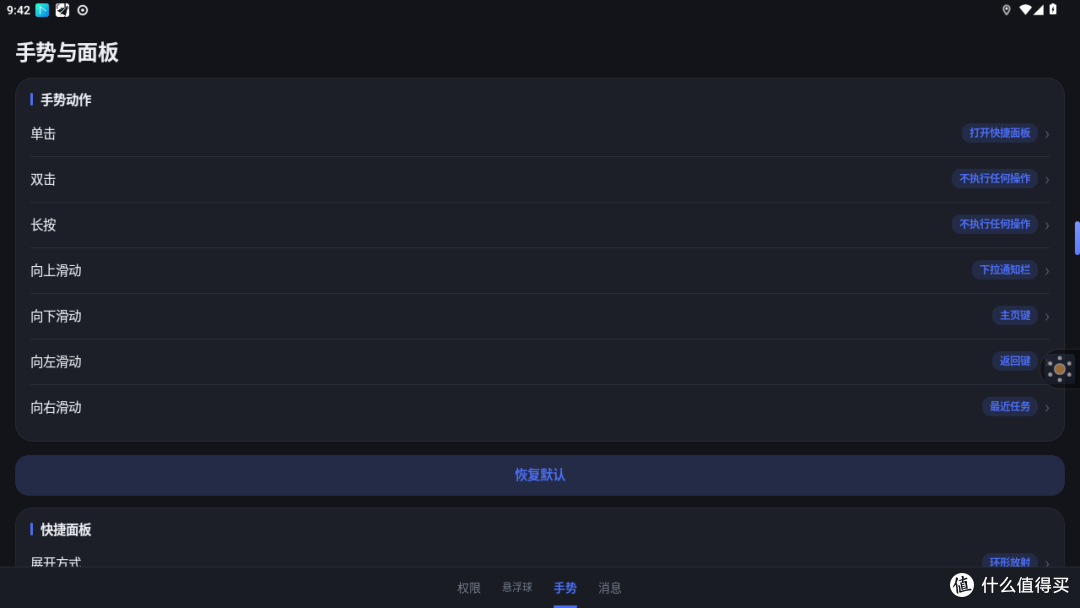Screen dimensions: 1080x608
Task: Open the 单击 gesture action options
Action: 540,134
